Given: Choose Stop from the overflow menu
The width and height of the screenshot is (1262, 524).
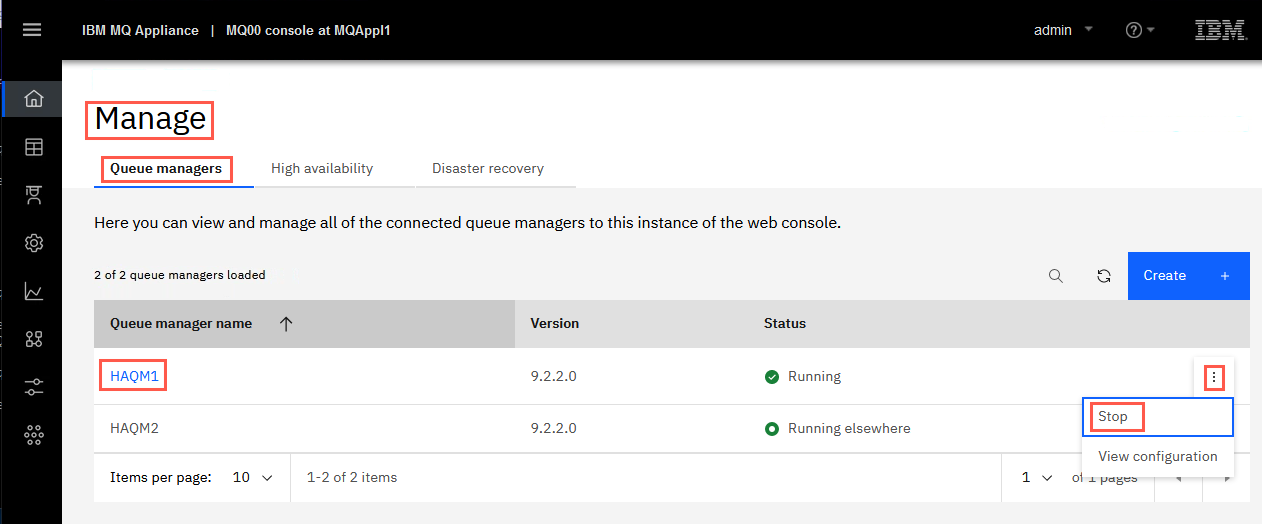Looking at the screenshot, I should pyautogui.click(x=1158, y=417).
